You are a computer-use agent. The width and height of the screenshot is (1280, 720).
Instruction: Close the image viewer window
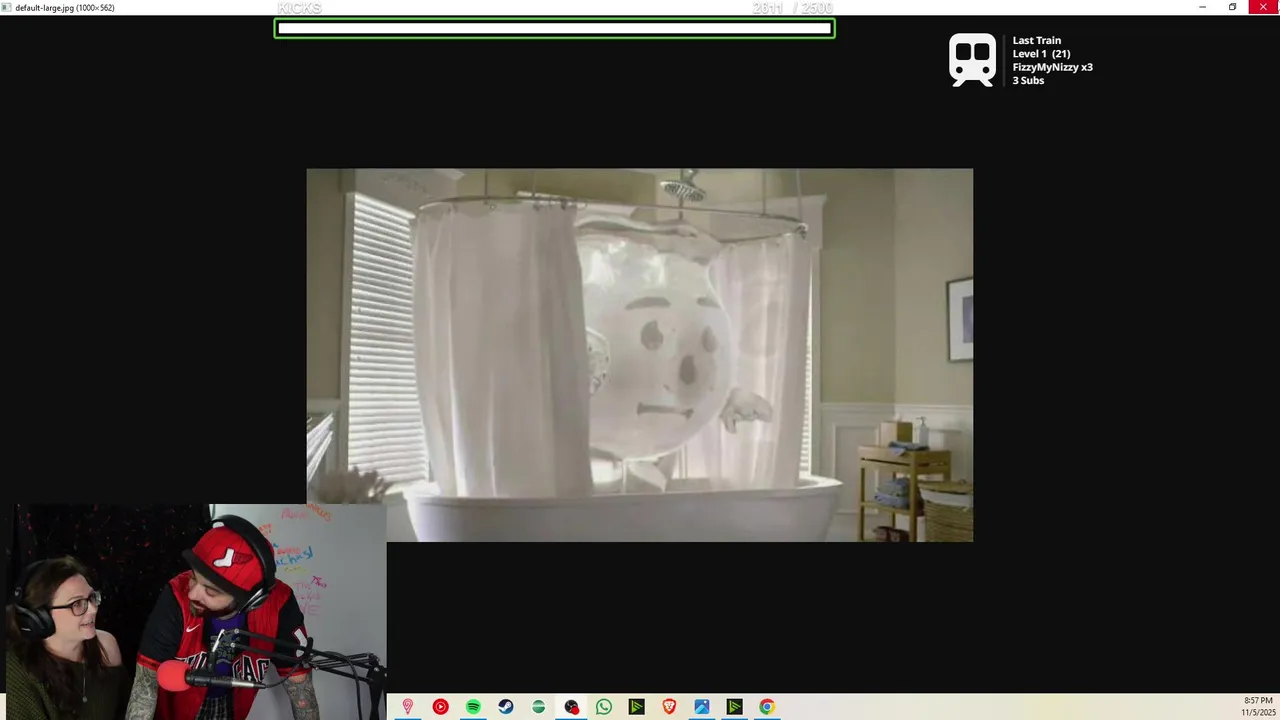point(1264,7)
